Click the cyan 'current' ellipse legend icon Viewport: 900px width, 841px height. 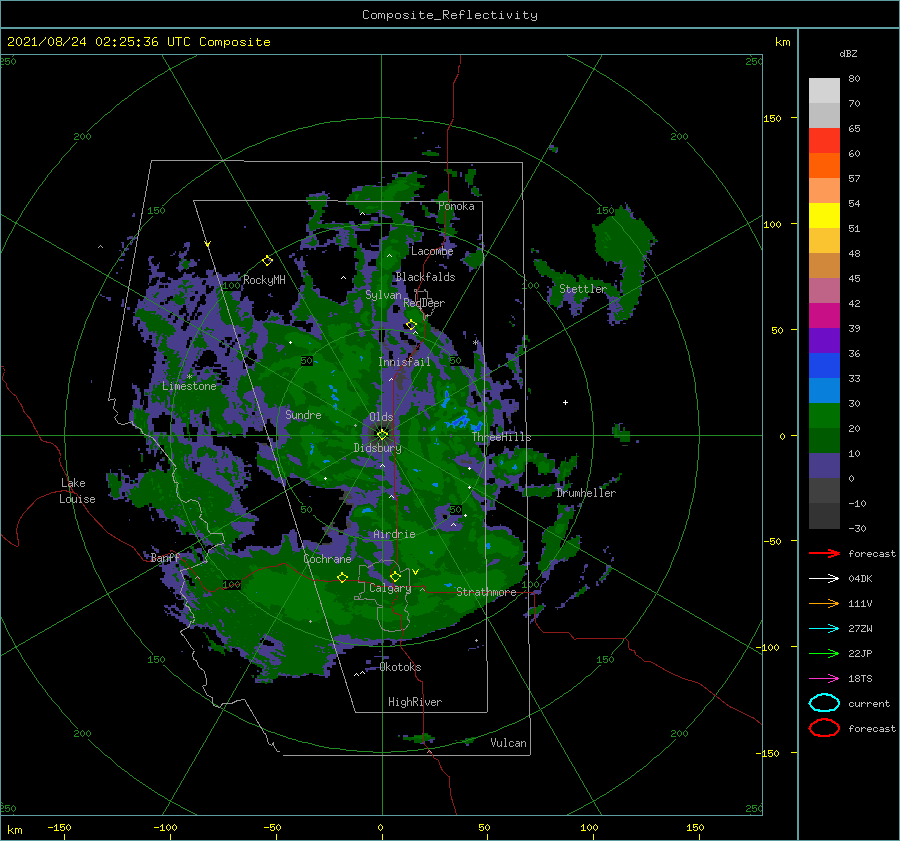(x=824, y=703)
